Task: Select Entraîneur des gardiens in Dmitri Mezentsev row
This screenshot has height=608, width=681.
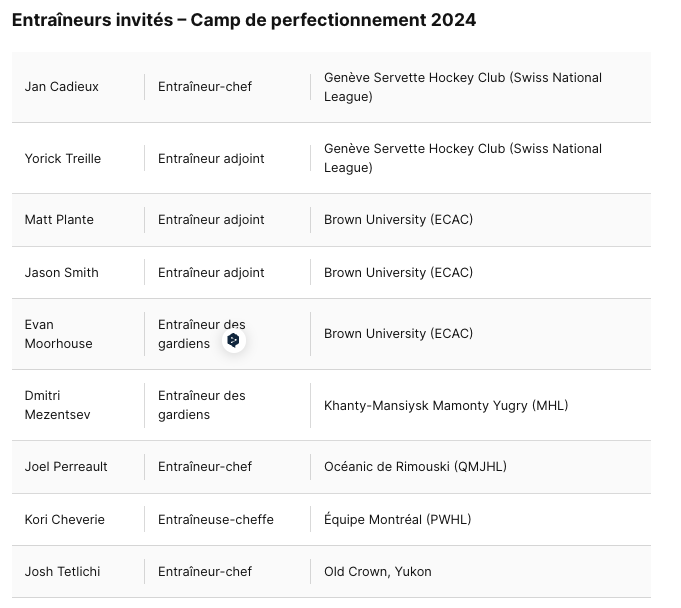Action: 202,405
